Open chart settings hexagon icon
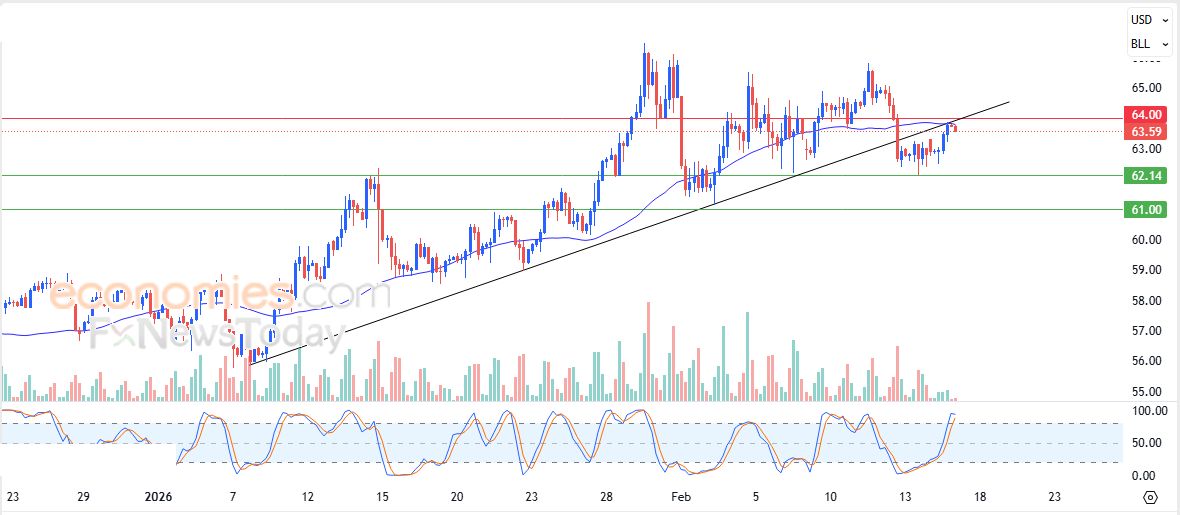This screenshot has height=515, width=1180. point(1150,497)
